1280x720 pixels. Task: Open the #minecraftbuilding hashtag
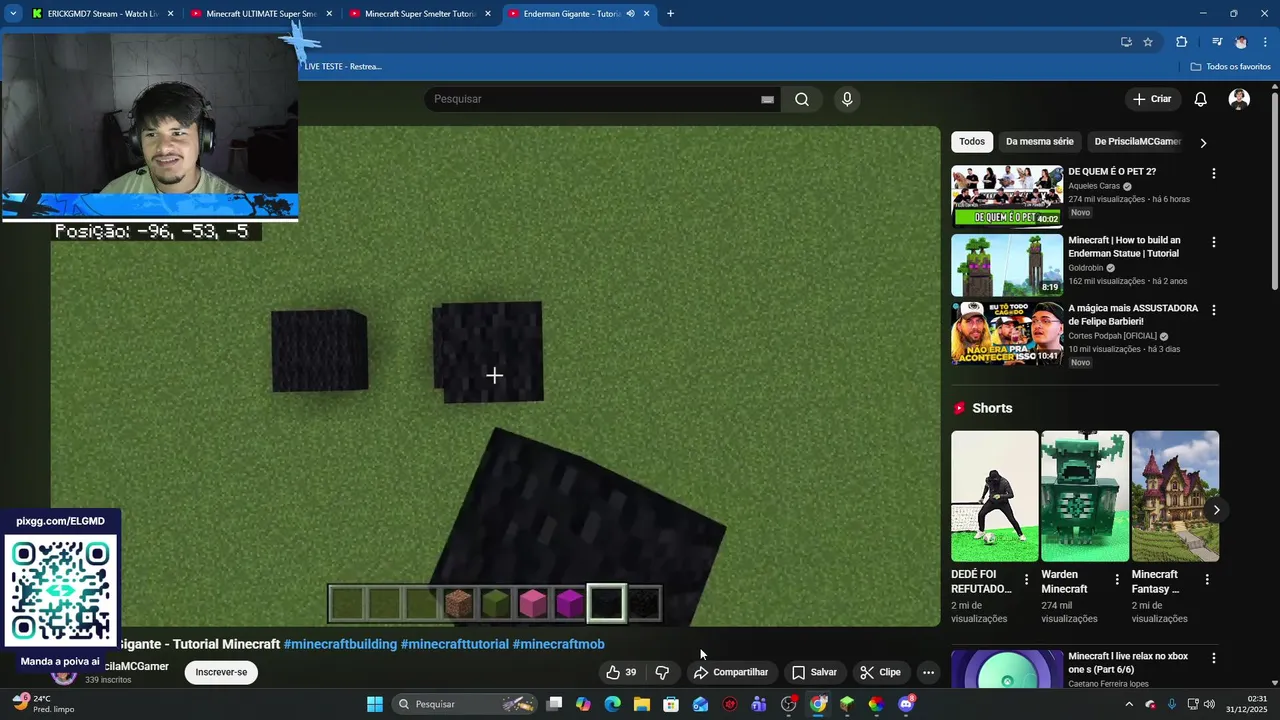click(340, 644)
